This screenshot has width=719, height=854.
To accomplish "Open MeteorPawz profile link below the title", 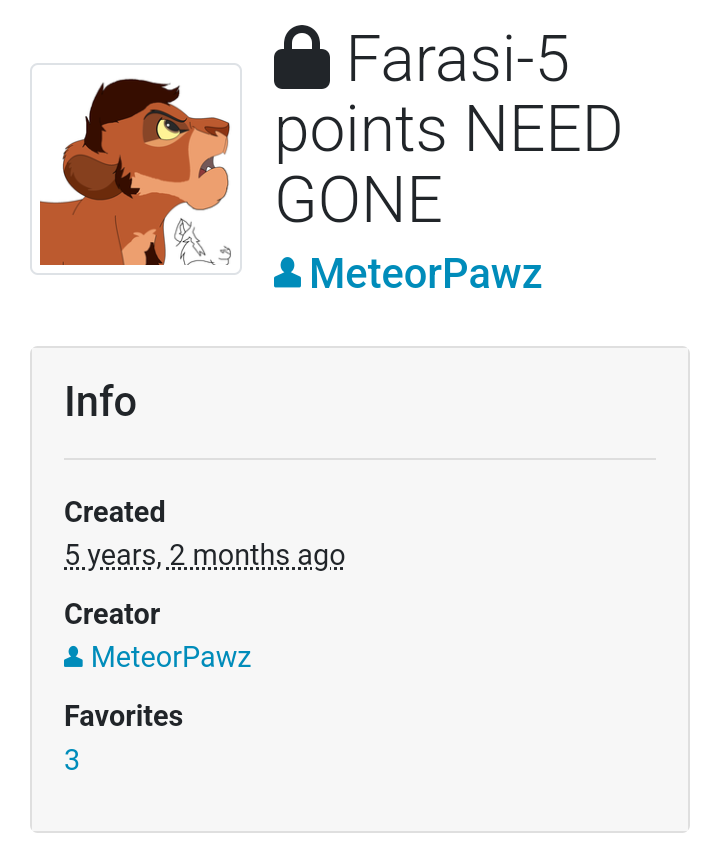I will click(x=425, y=273).
